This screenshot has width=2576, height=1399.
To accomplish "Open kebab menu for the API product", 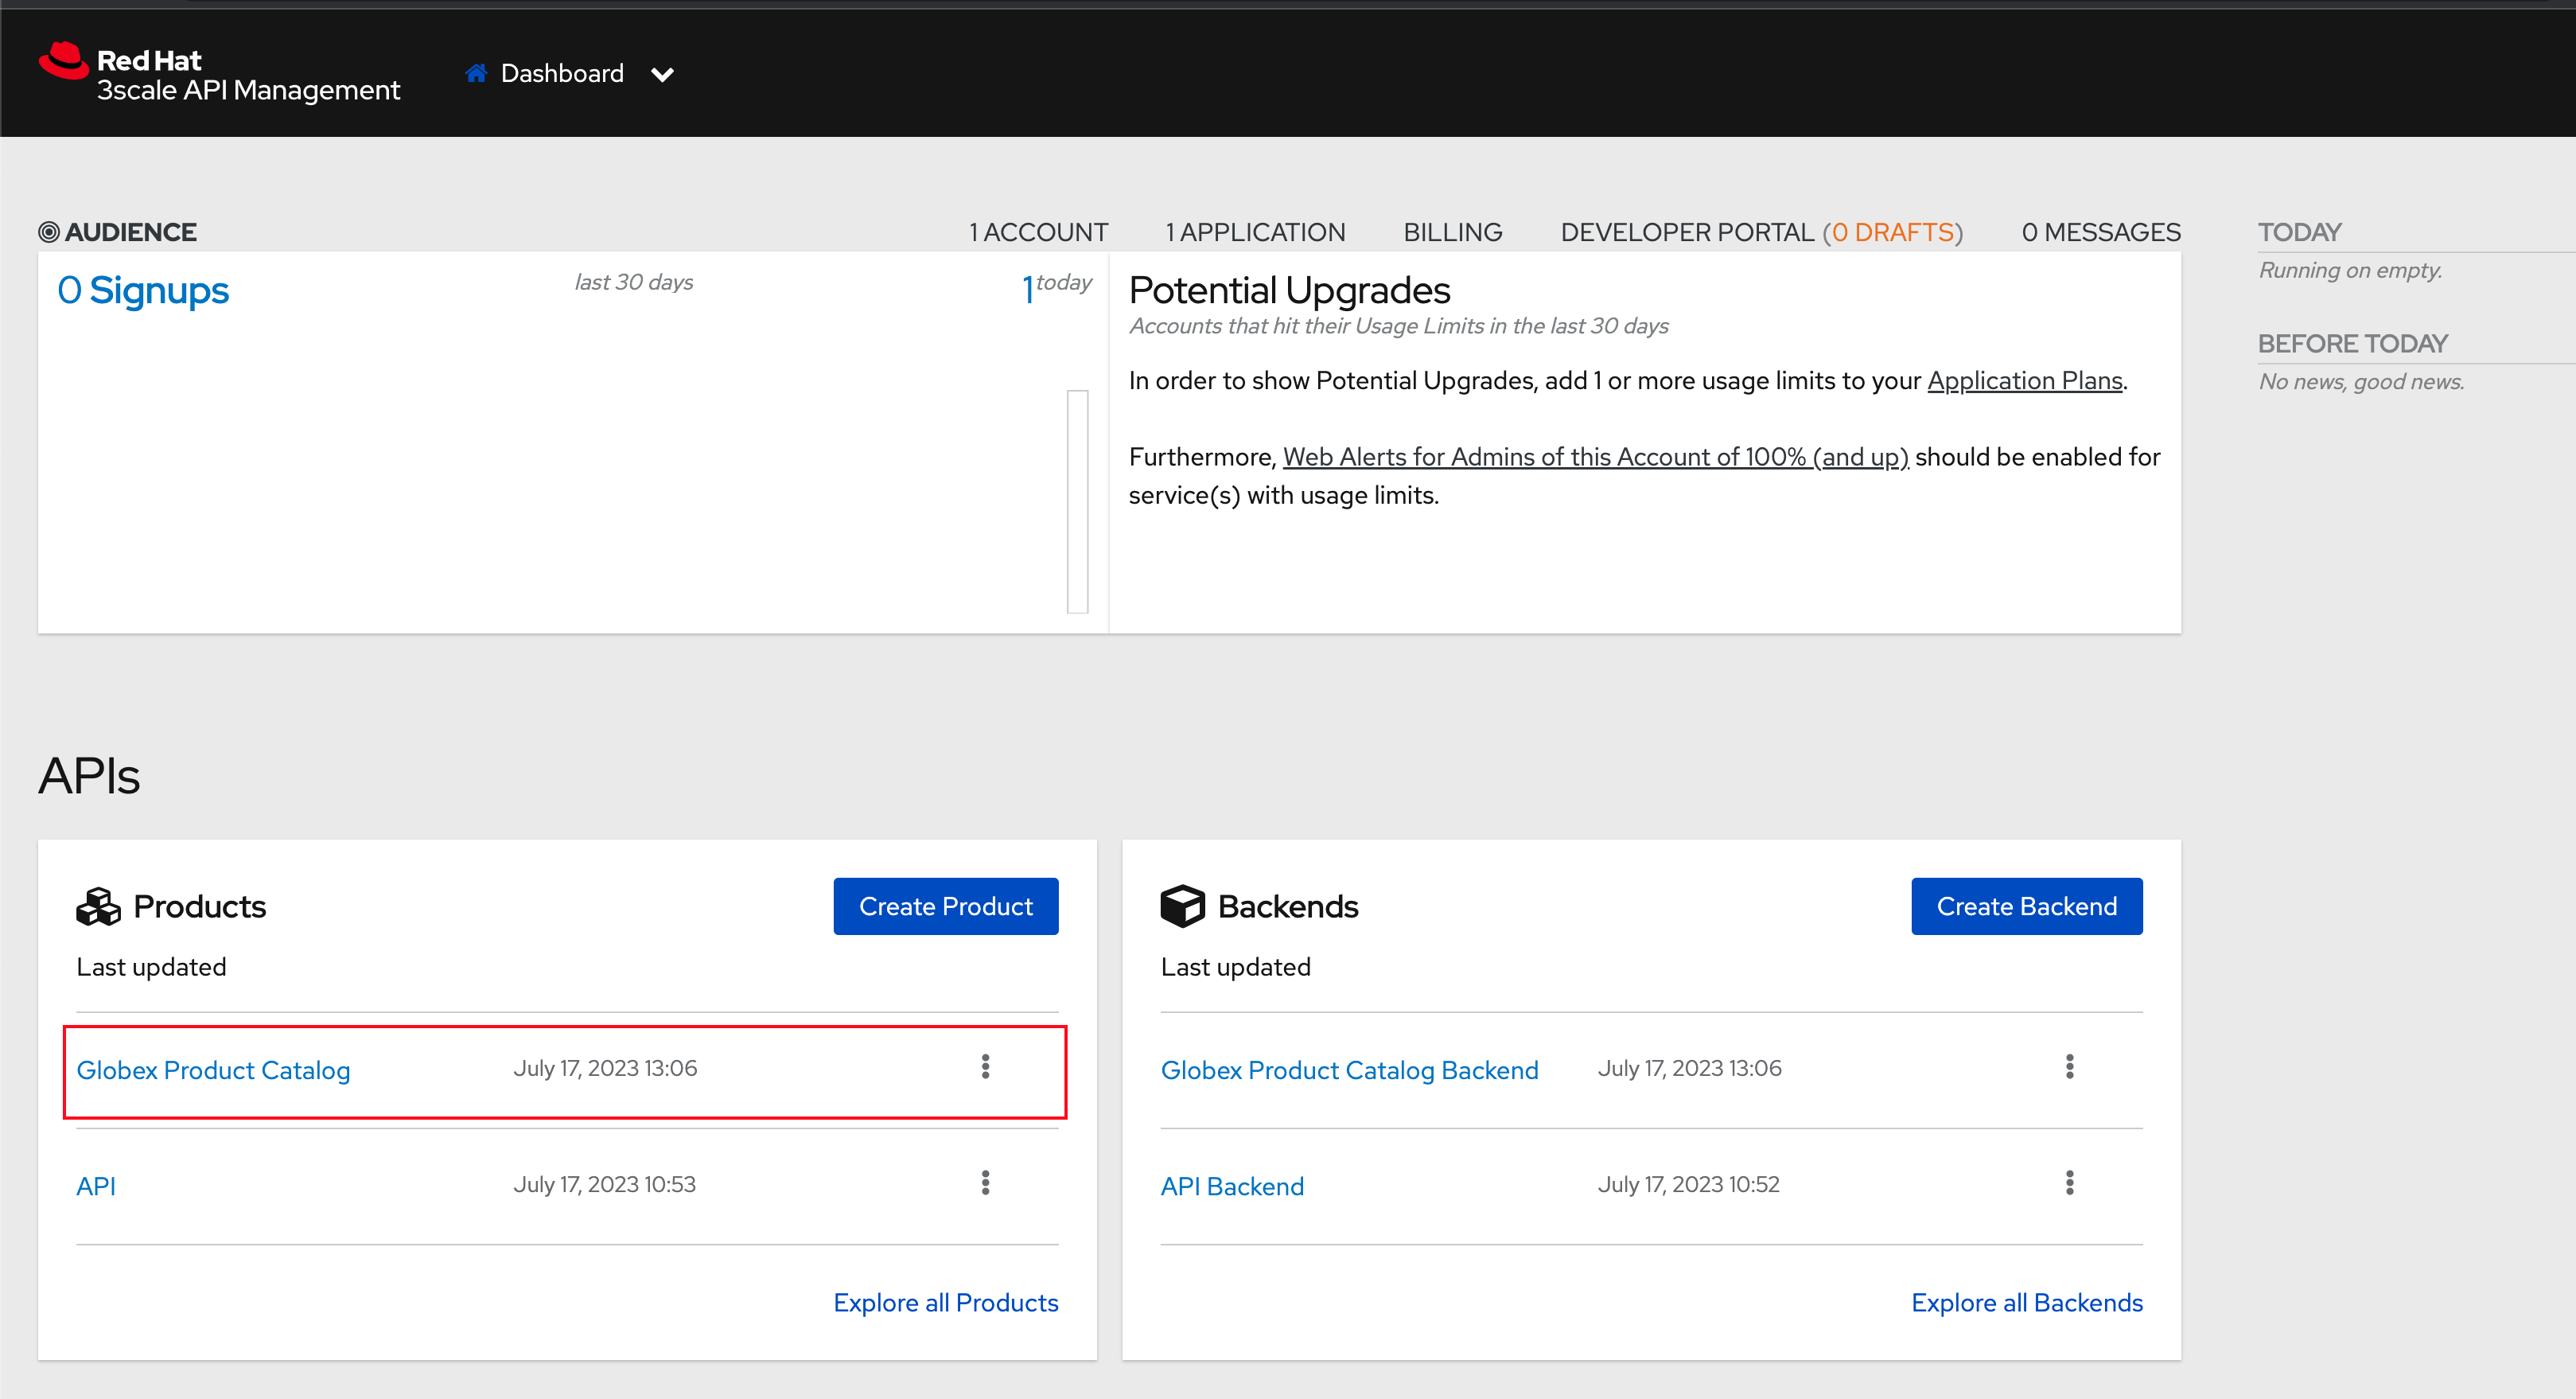I will pos(985,1182).
